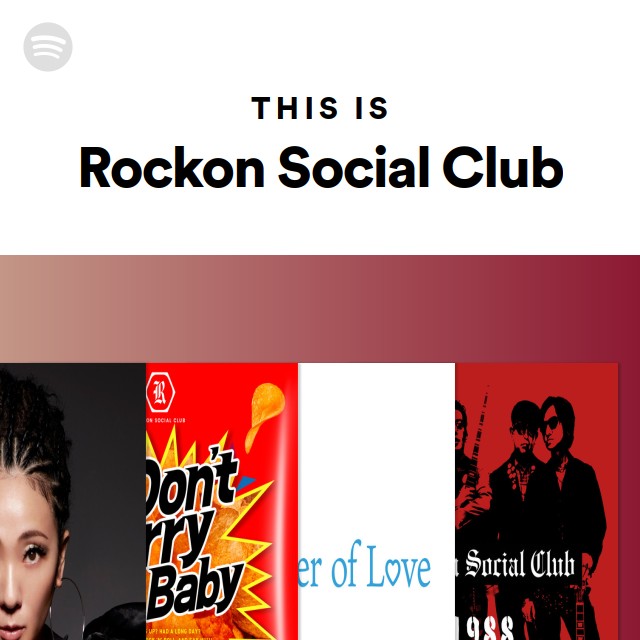The width and height of the screenshot is (640, 640).
Task: Click the gothic "Social Club" text
Action: 520,564
